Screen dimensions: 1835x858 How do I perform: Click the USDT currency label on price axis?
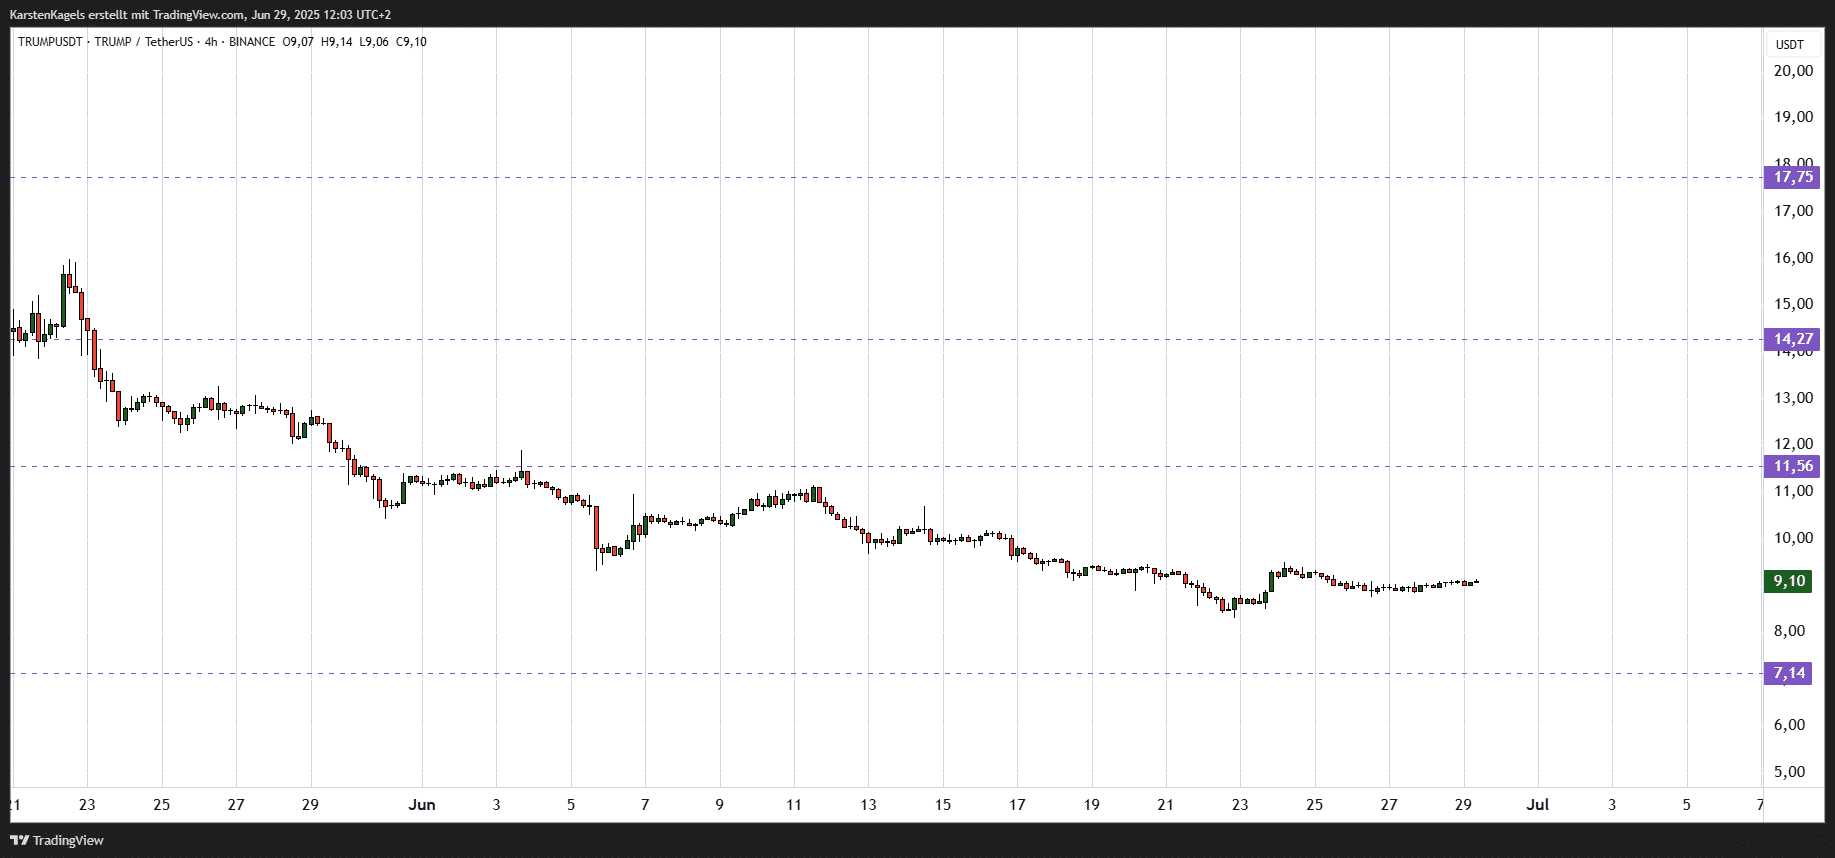point(1790,44)
